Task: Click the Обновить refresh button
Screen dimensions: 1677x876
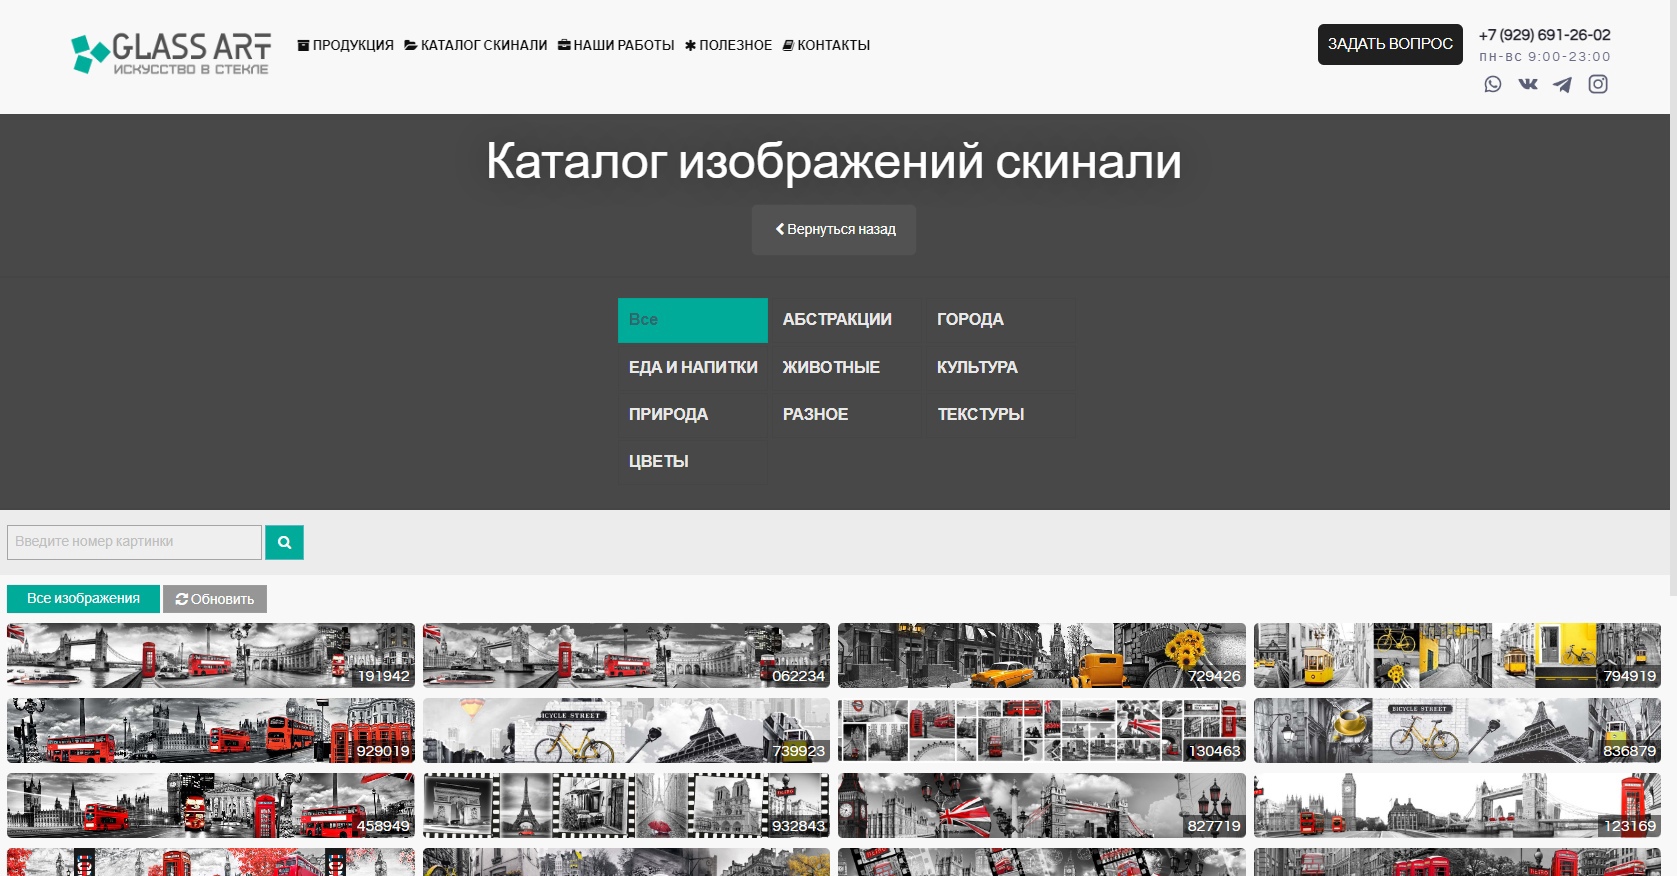Action: click(x=215, y=599)
